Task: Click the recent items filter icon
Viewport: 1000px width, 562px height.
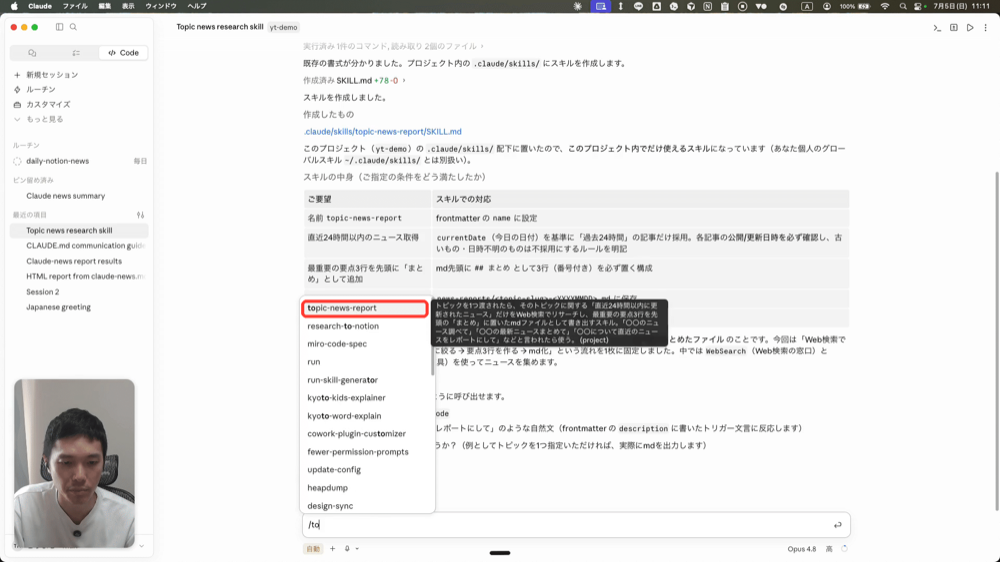Action: tap(140, 215)
